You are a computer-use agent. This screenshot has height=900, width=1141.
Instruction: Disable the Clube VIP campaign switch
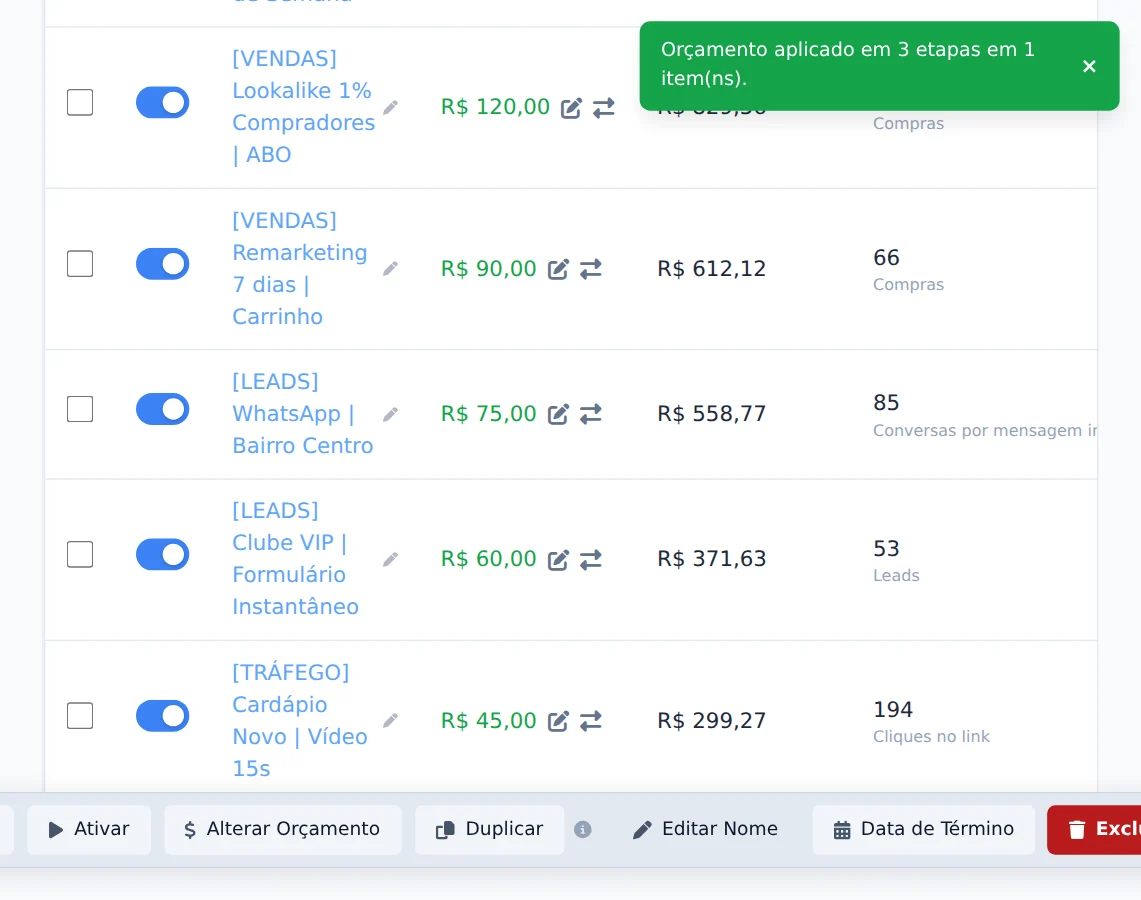[x=162, y=554]
